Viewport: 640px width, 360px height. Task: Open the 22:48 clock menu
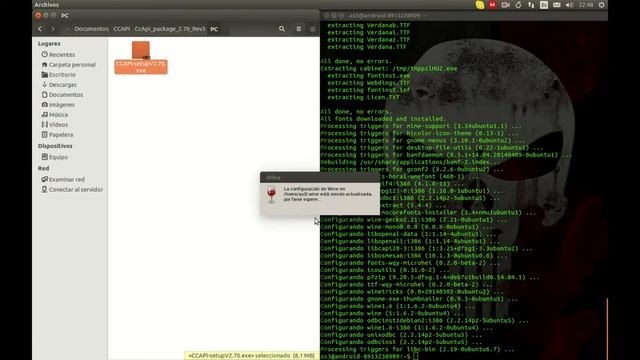pyautogui.click(x=586, y=5)
